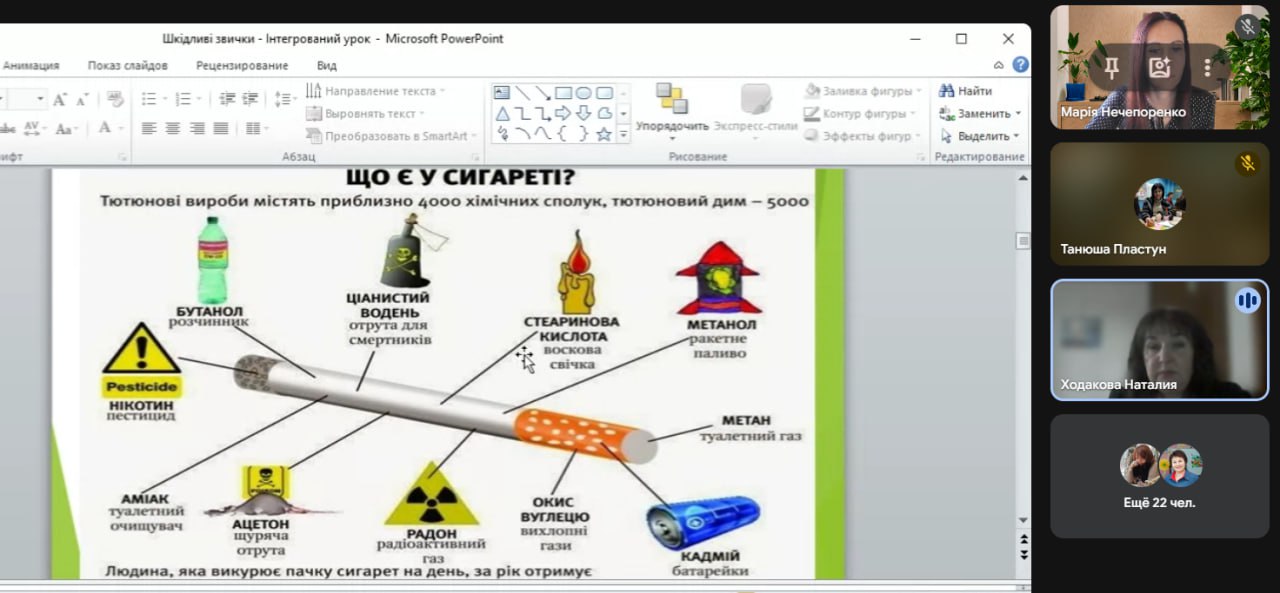The height and width of the screenshot is (593, 1280).
Task: Select the star shape in shapes gallery
Action: (x=603, y=133)
